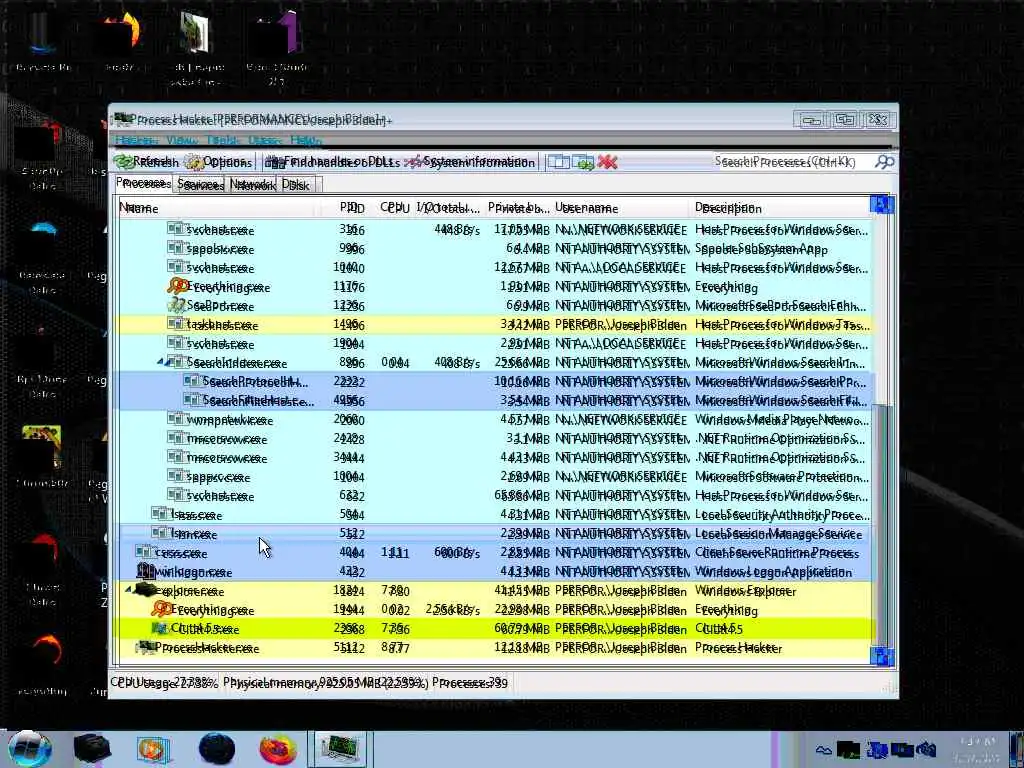Select the SearchProtocolHost process row
The width and height of the screenshot is (1024, 768).
click(494, 381)
